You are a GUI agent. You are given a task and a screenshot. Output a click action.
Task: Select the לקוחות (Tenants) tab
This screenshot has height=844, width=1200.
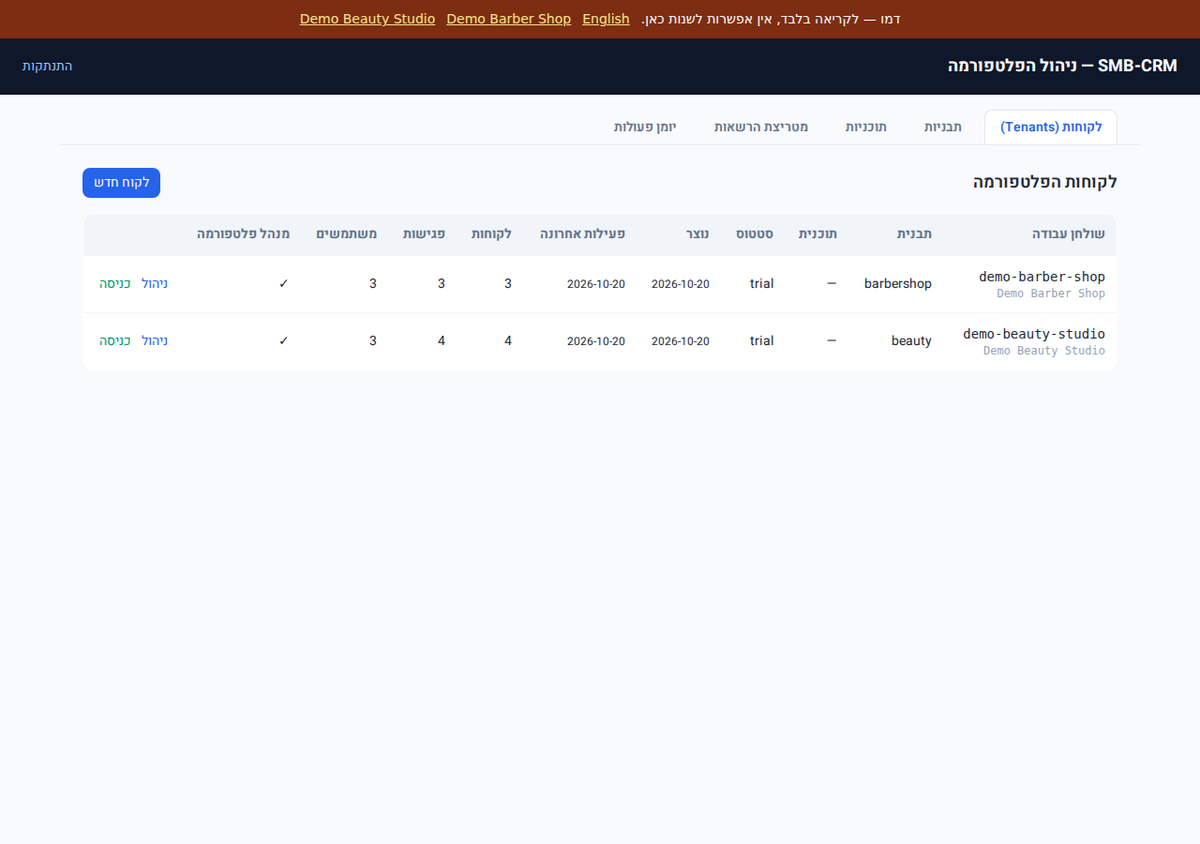point(1051,127)
